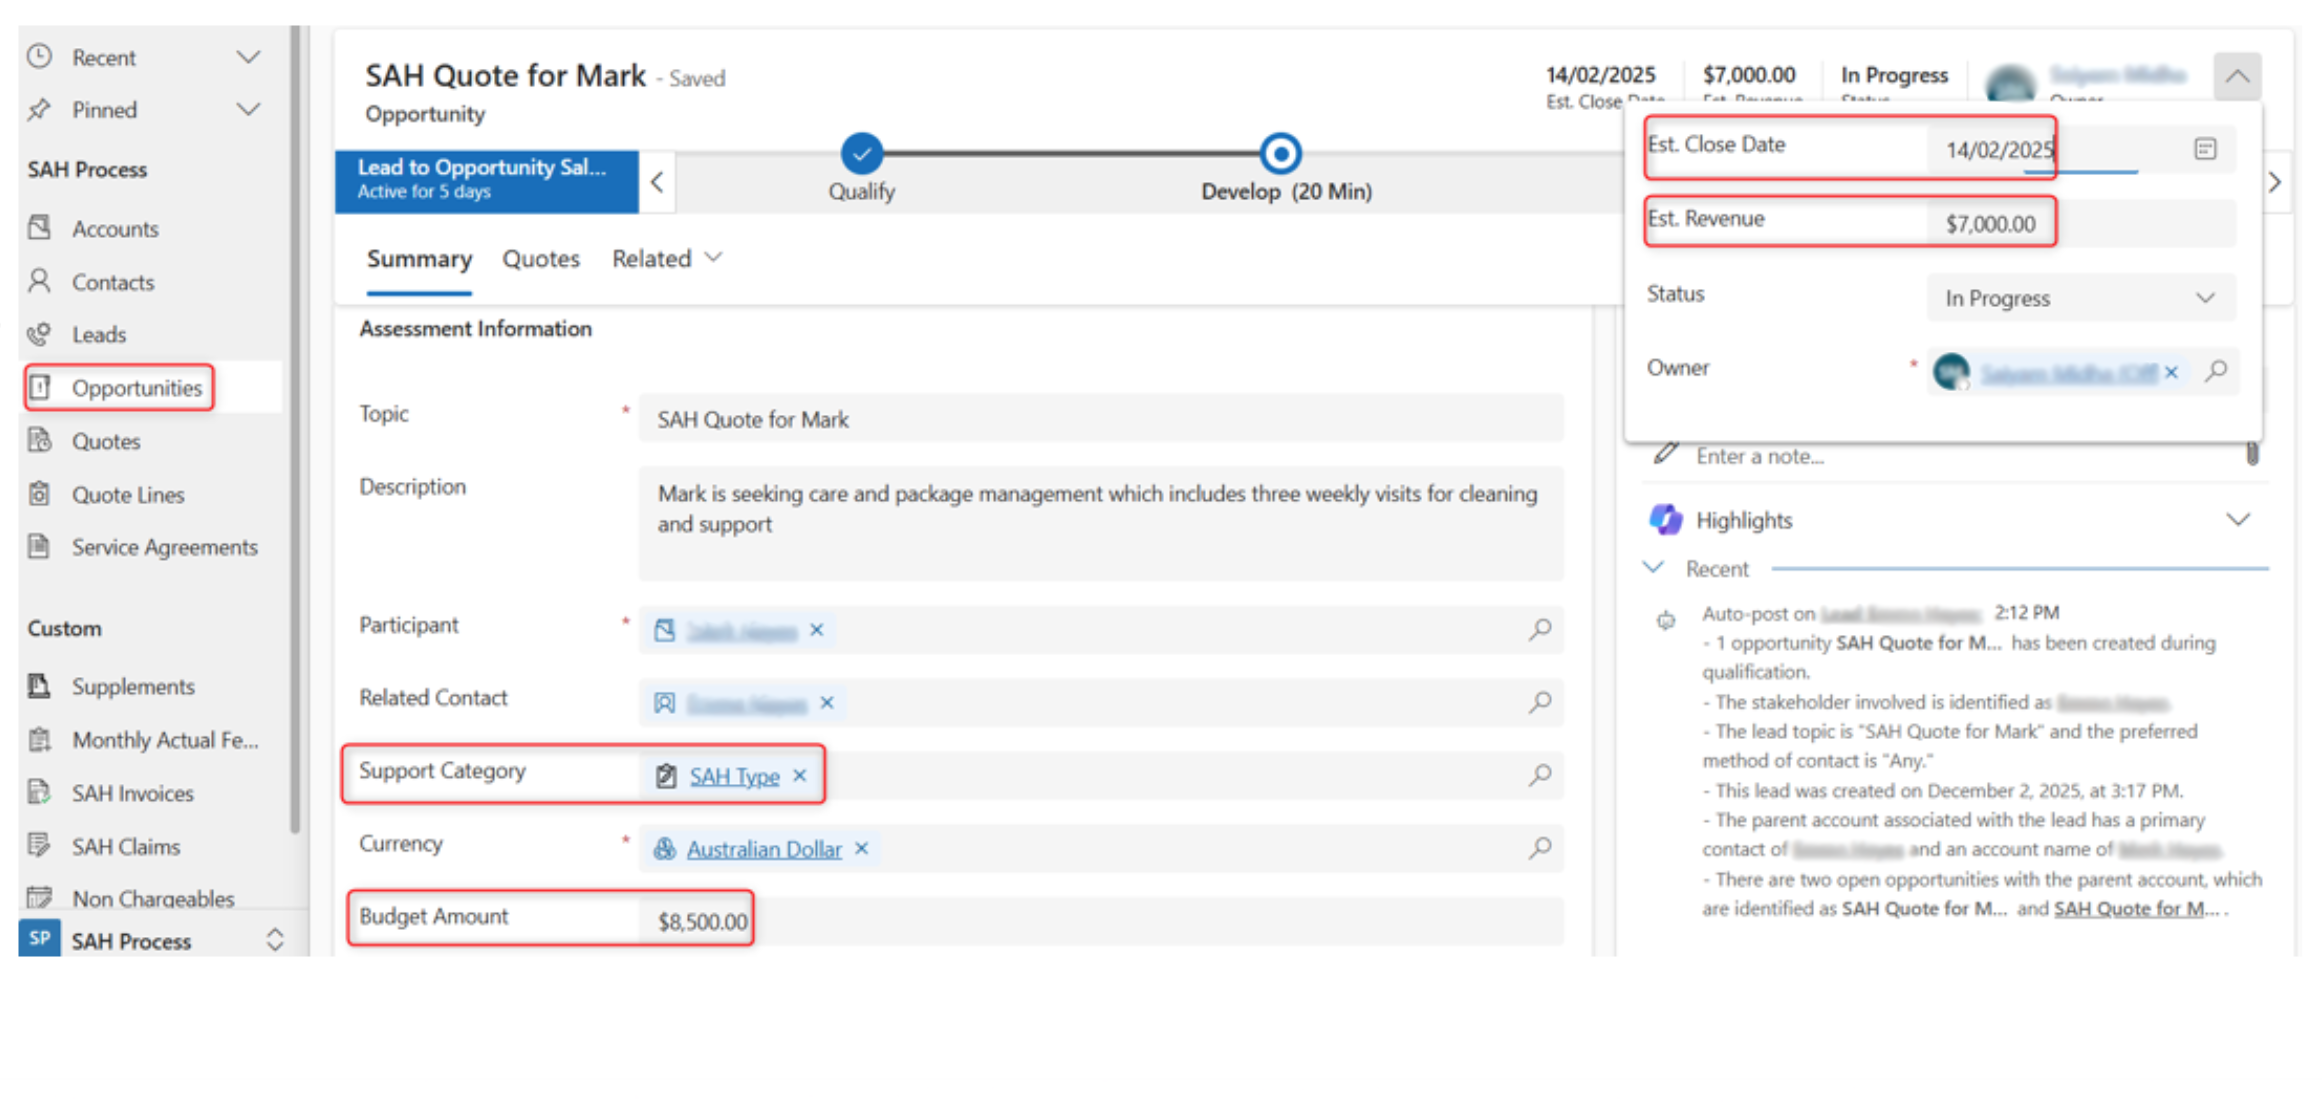This screenshot has height=1102, width=2322.
Task: Select the Develop stage marker
Action: (x=1280, y=153)
